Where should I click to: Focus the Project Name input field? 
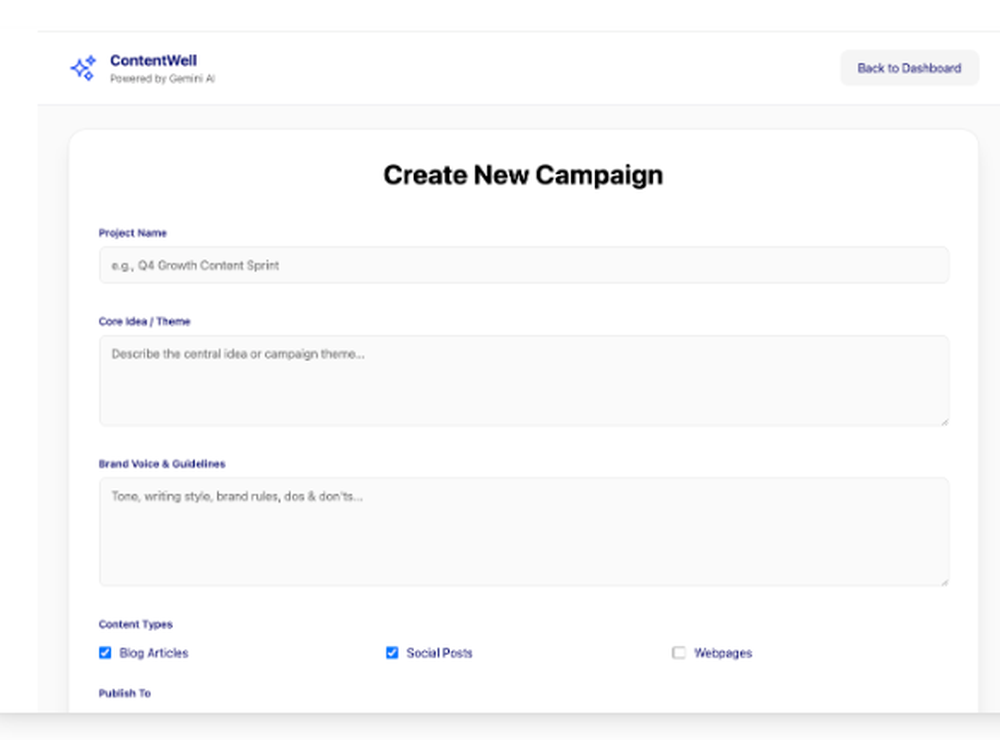click(x=523, y=265)
